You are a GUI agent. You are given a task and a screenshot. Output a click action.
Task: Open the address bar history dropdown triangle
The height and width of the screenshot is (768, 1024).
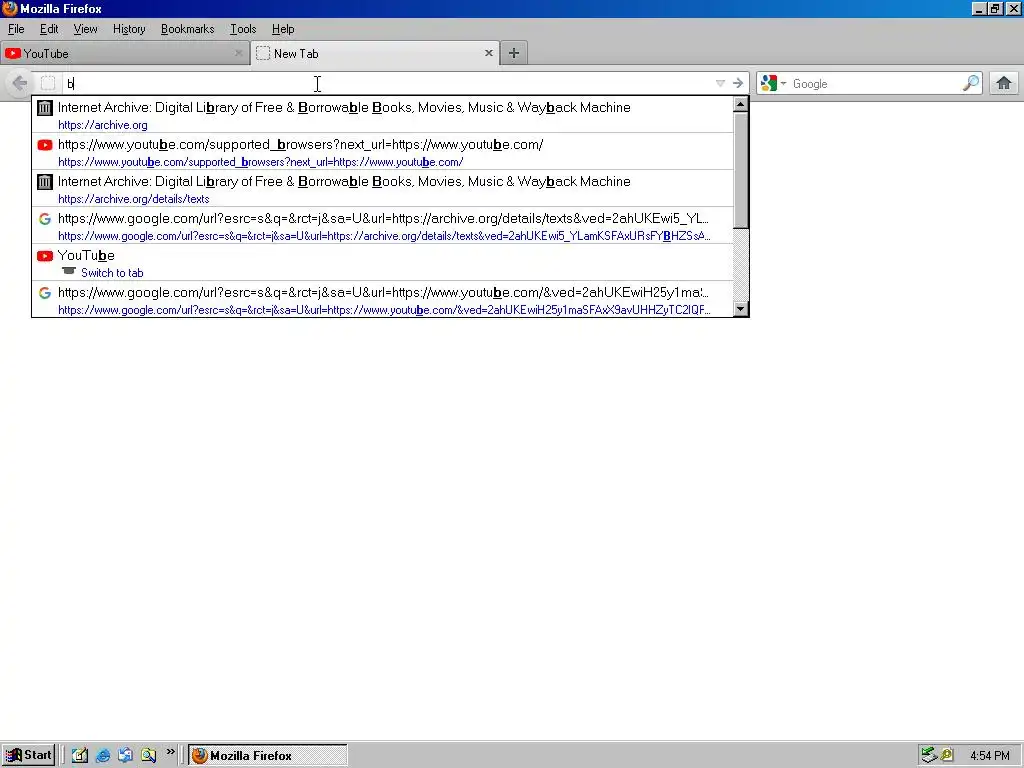(720, 83)
